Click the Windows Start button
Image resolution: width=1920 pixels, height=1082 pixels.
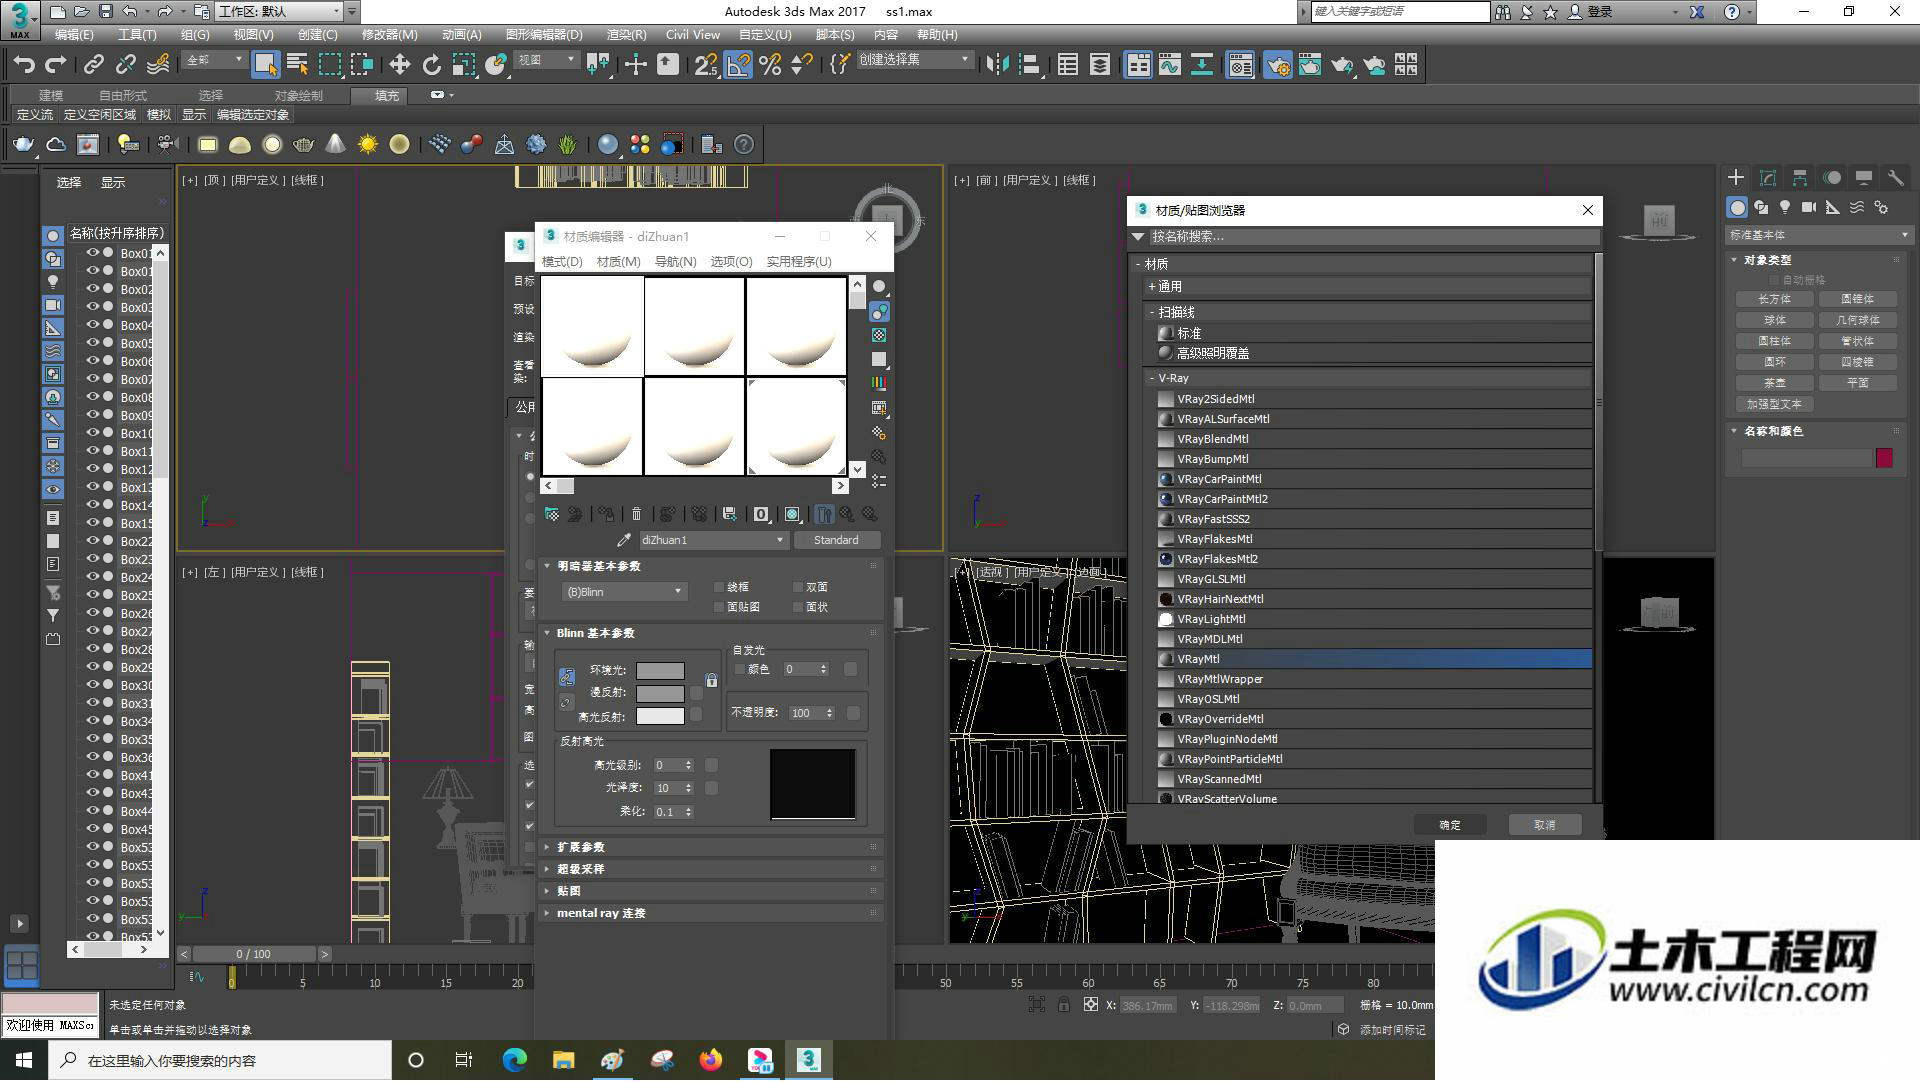(24, 1060)
